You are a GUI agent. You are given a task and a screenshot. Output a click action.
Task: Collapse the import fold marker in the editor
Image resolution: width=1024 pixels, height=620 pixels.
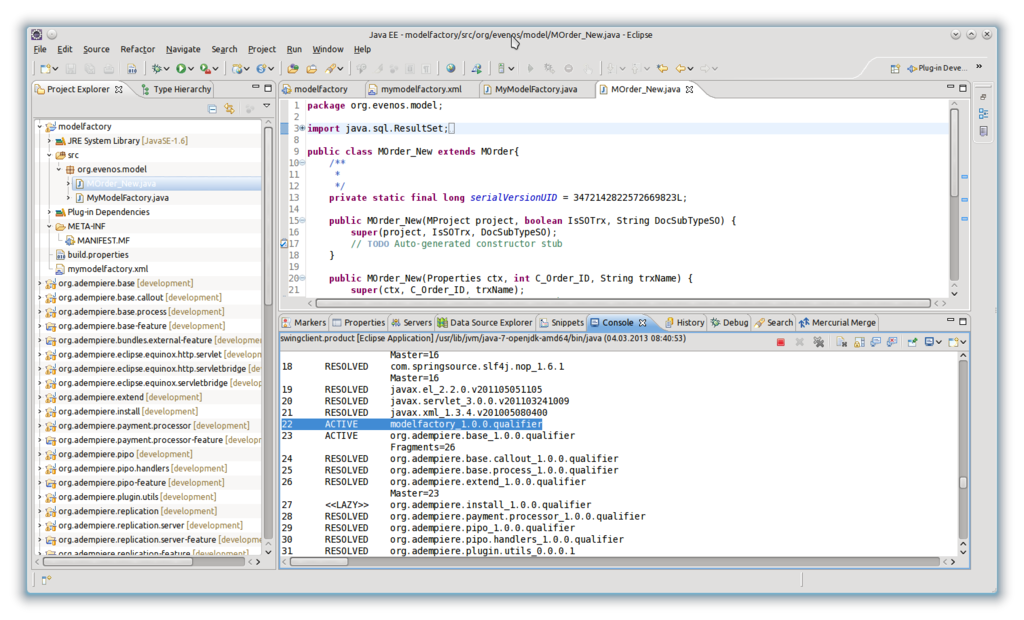(302, 128)
